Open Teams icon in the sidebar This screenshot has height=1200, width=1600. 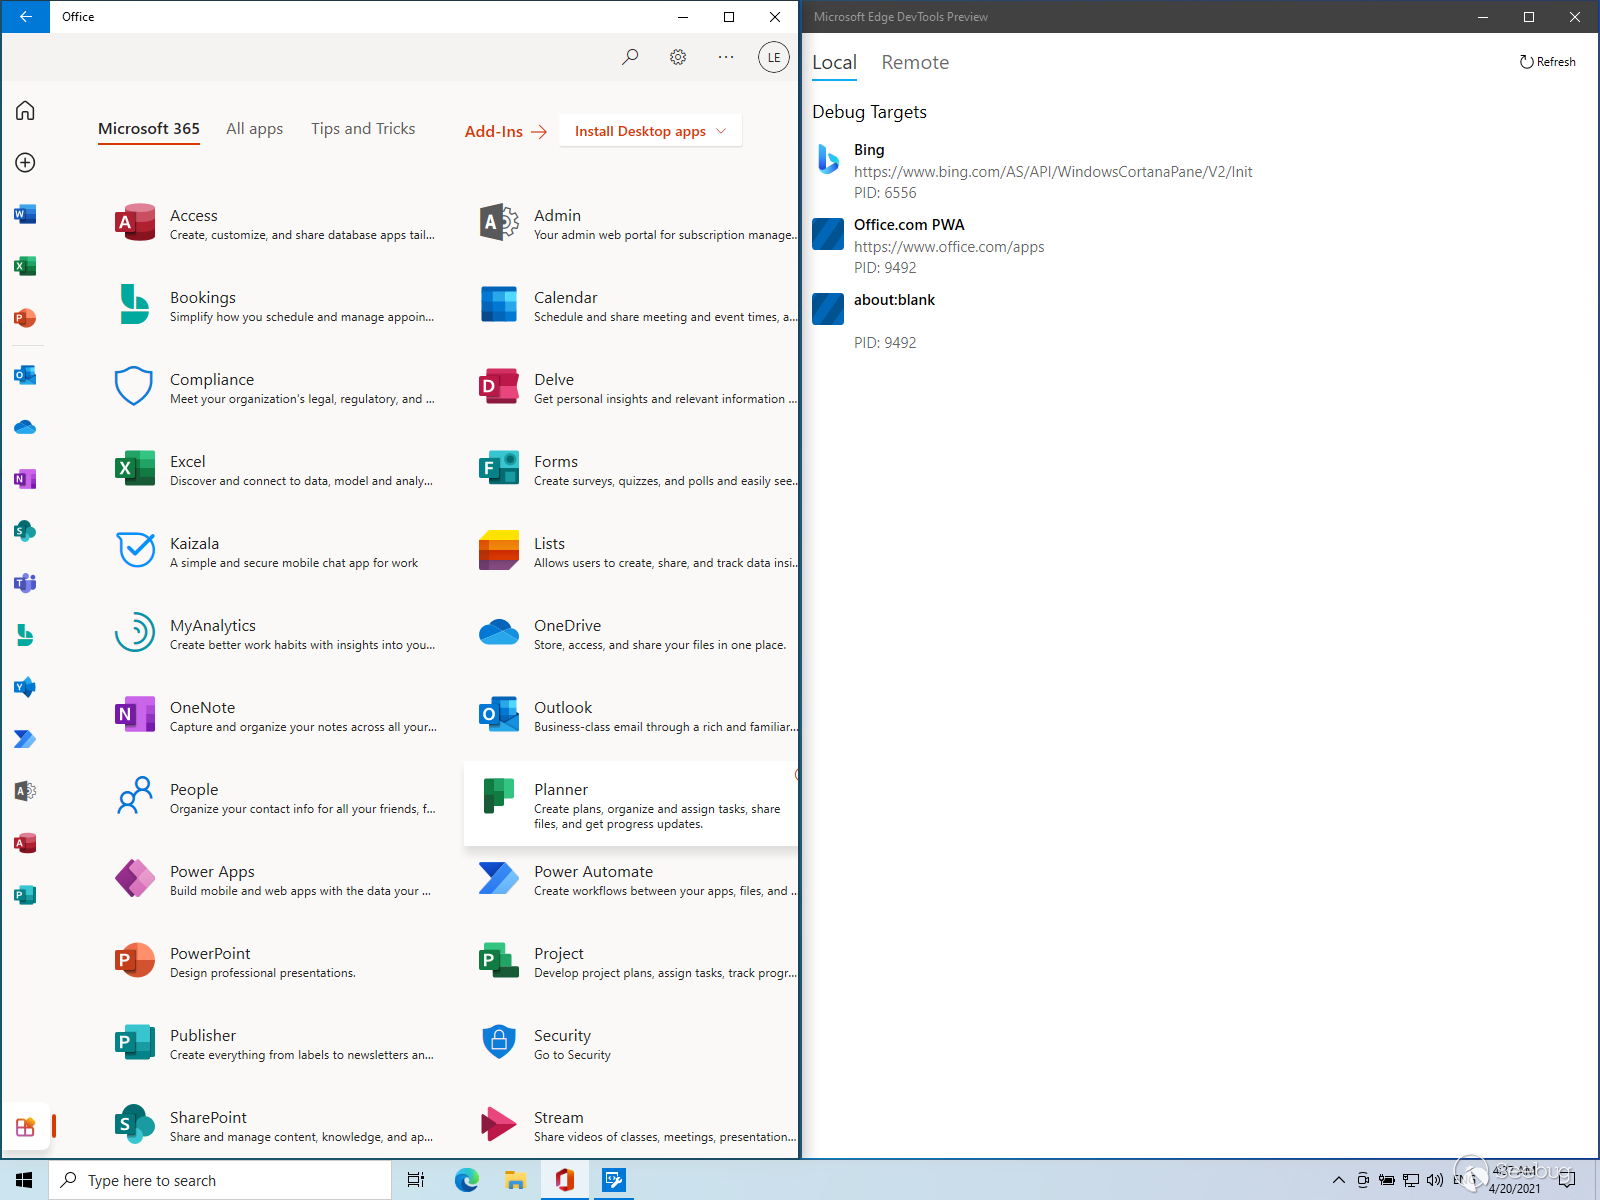coord(25,583)
